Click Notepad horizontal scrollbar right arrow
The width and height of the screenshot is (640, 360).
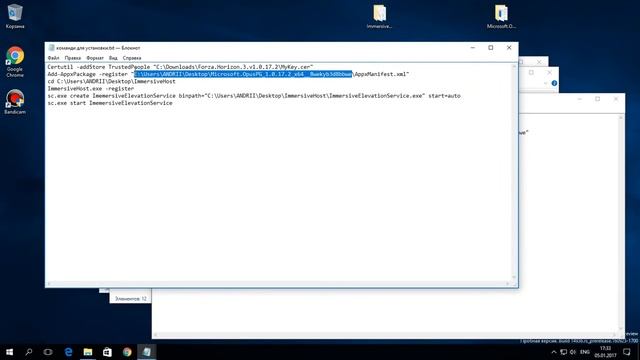pyautogui.click(x=508, y=284)
